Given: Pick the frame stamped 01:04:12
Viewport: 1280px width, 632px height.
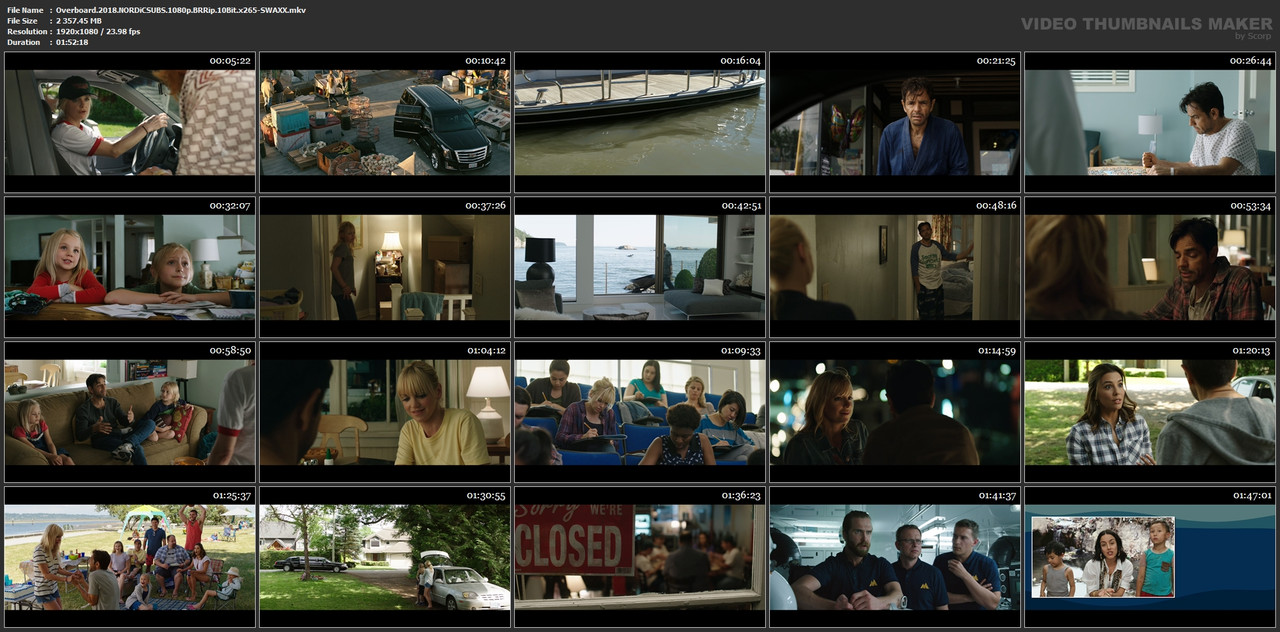Looking at the screenshot, I should [x=385, y=412].
